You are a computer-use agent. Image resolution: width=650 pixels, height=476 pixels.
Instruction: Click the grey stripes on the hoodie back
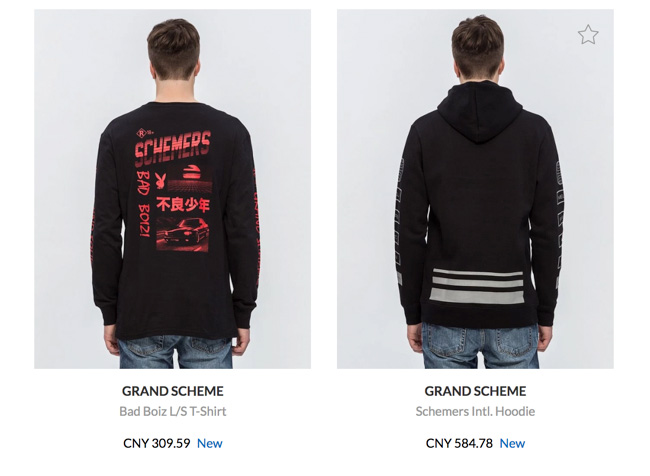476,286
